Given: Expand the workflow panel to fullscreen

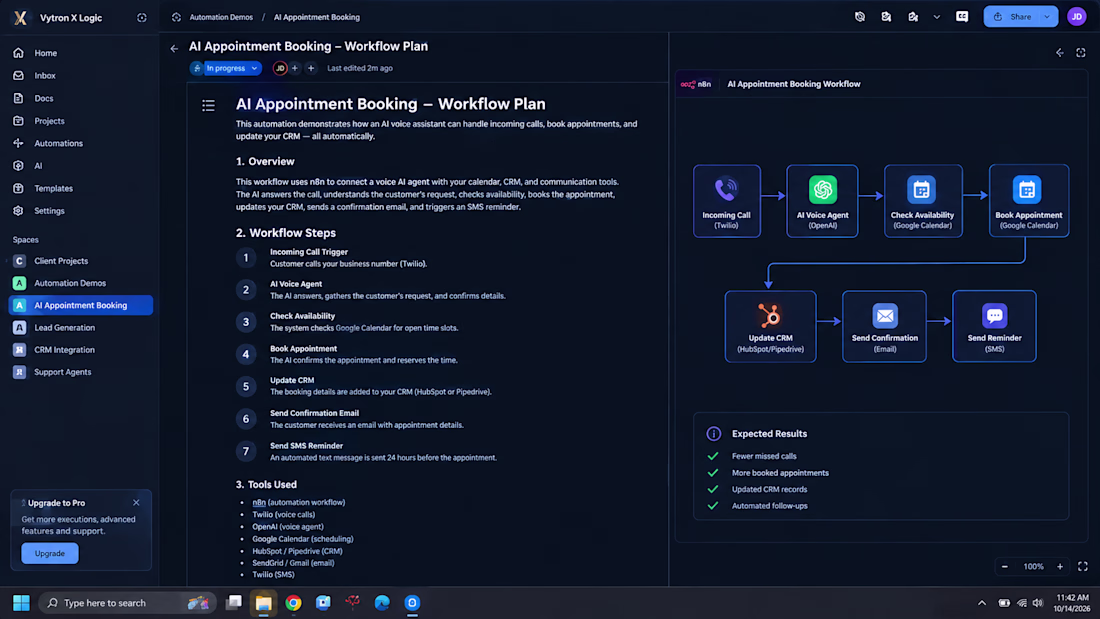Looking at the screenshot, I should tap(1081, 53).
